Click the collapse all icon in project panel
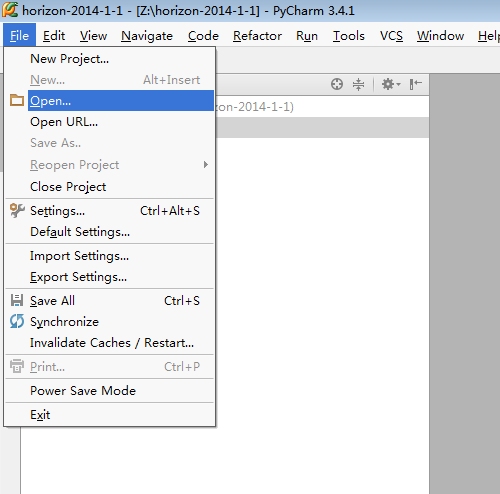The width and height of the screenshot is (500, 494). tap(358, 84)
